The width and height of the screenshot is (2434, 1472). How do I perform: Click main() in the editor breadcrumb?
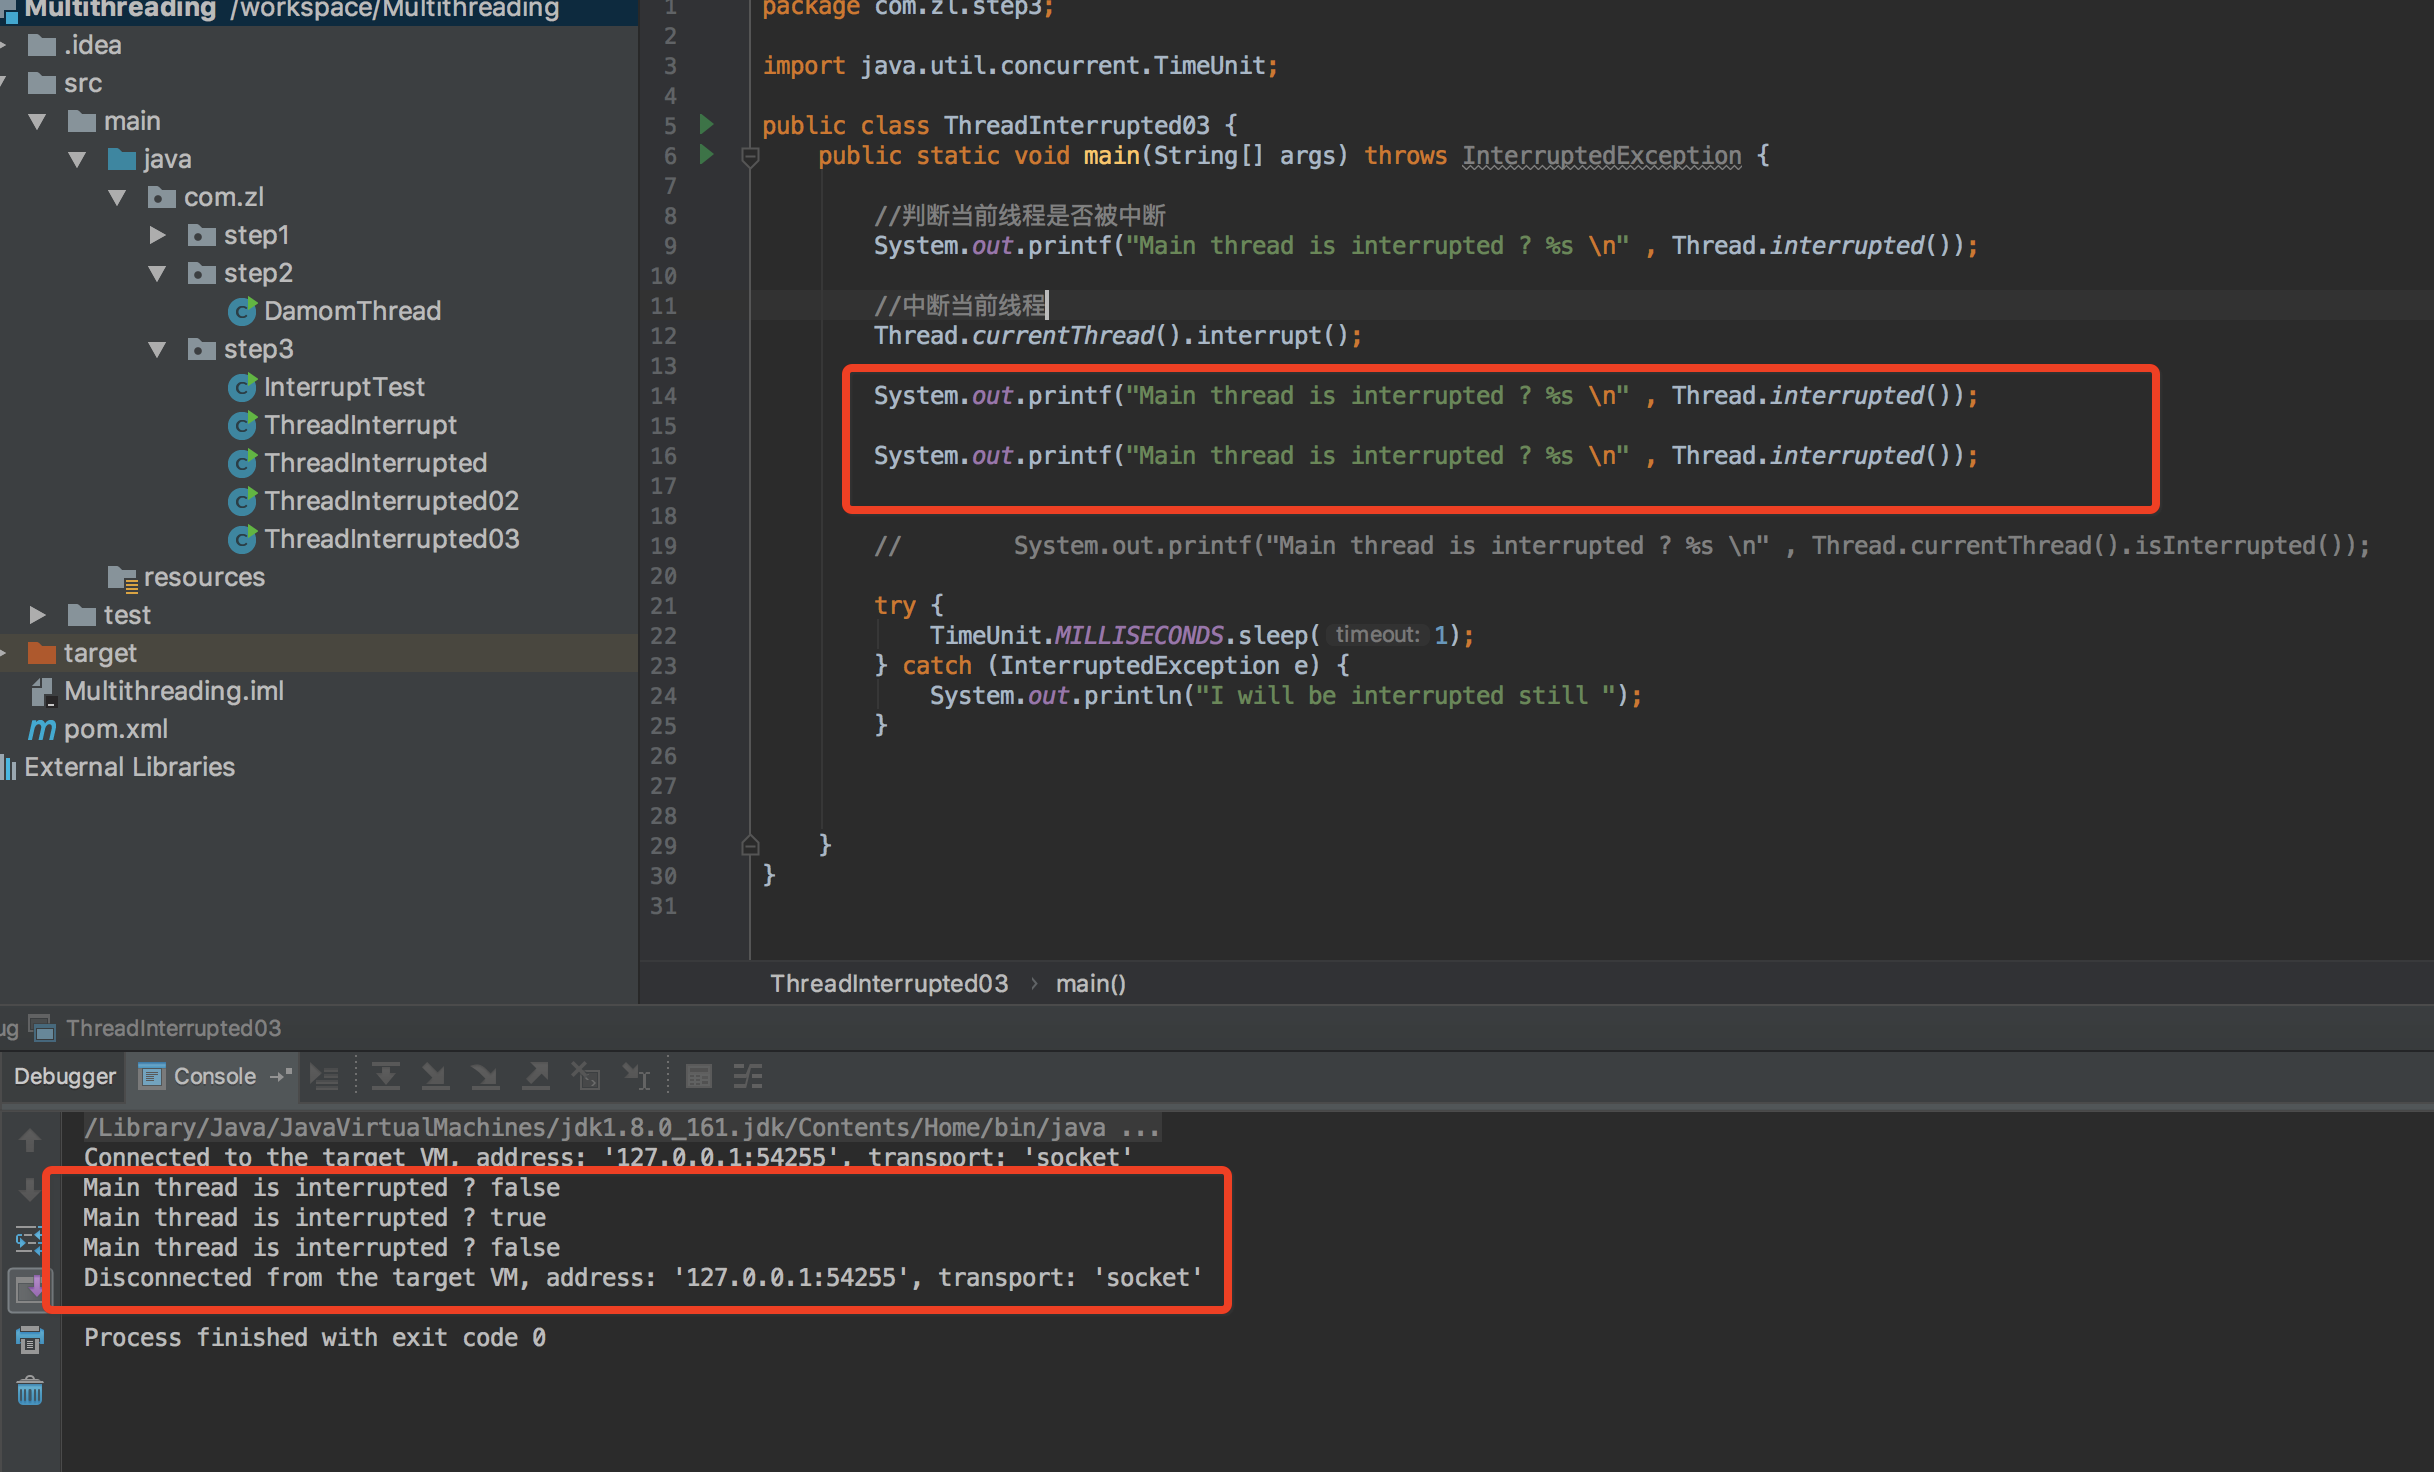(1090, 983)
